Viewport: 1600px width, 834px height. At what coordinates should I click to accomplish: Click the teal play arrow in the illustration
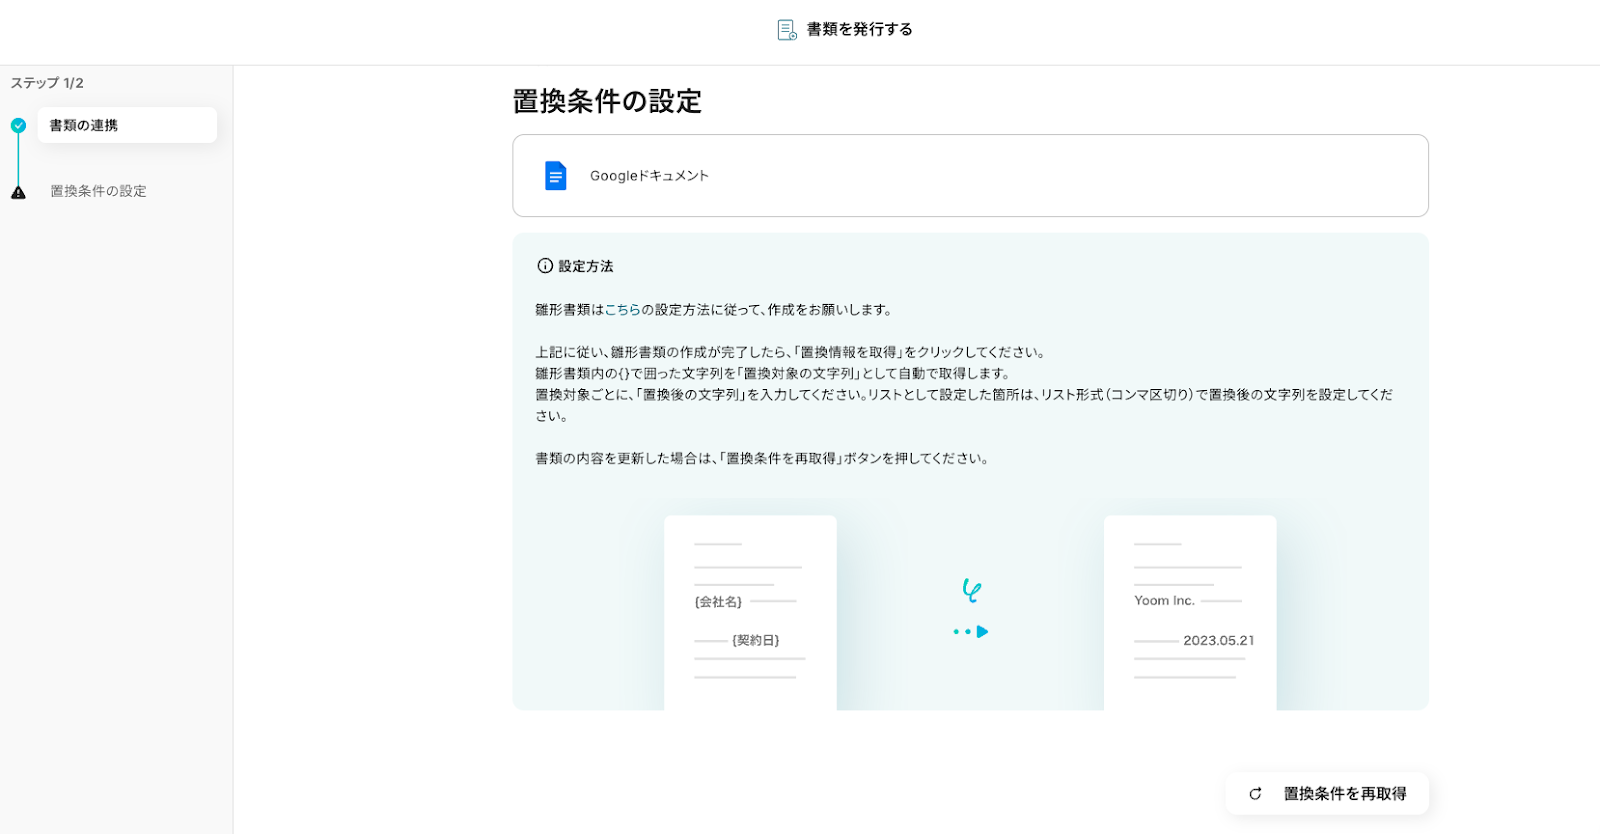[982, 632]
